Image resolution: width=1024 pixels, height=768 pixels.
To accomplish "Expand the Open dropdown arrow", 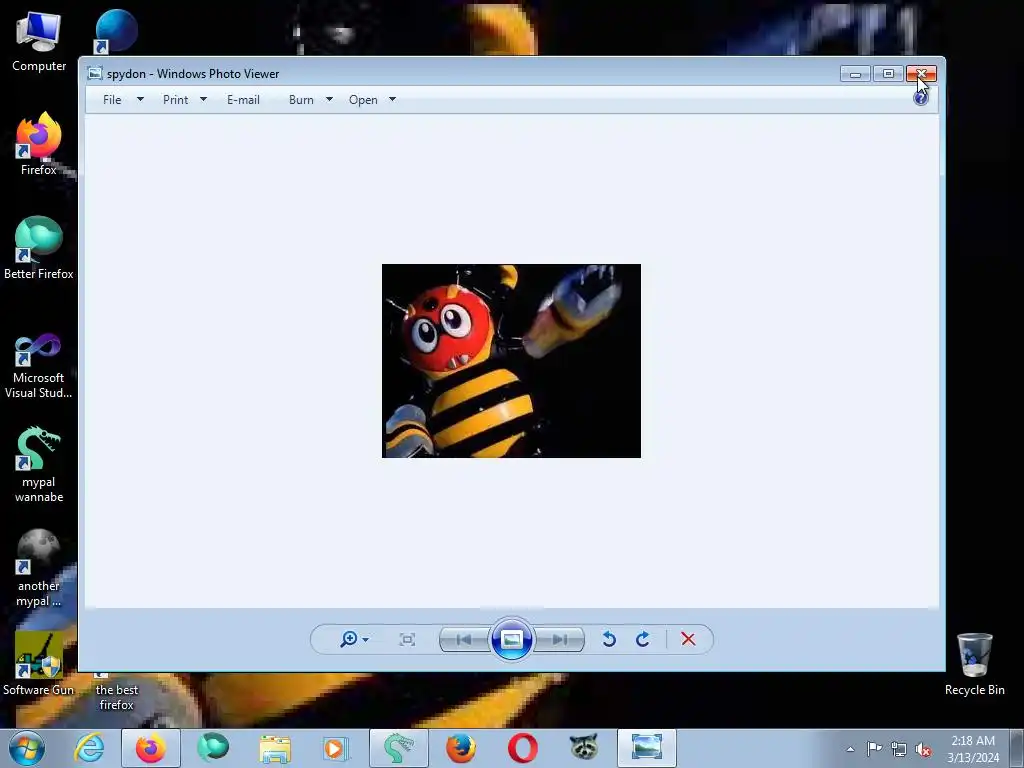I will coord(392,99).
